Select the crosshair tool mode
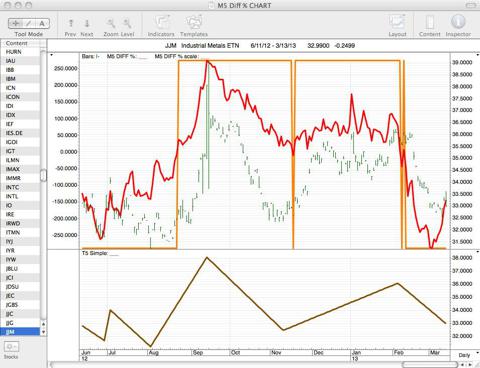This screenshot has height=368, width=480. click(x=15, y=23)
